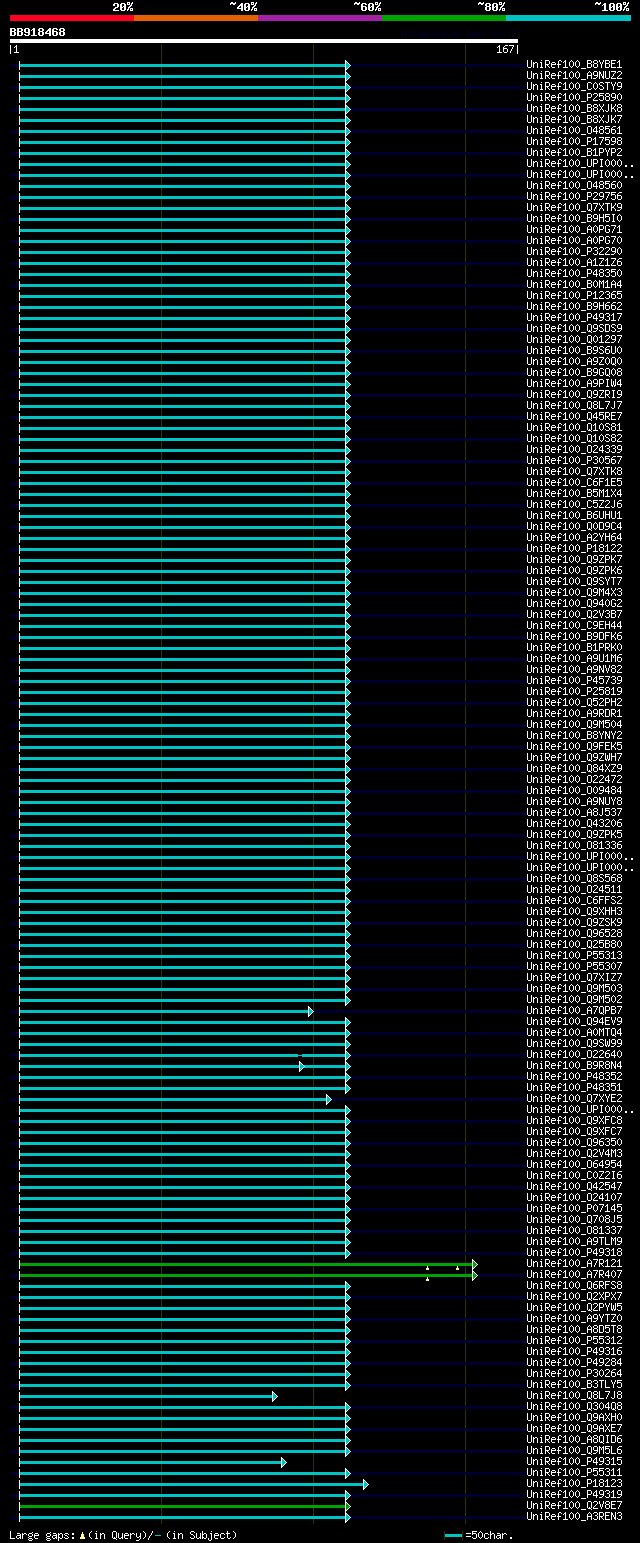Select hit label UniRef100_Q7XTK9

point(574,208)
